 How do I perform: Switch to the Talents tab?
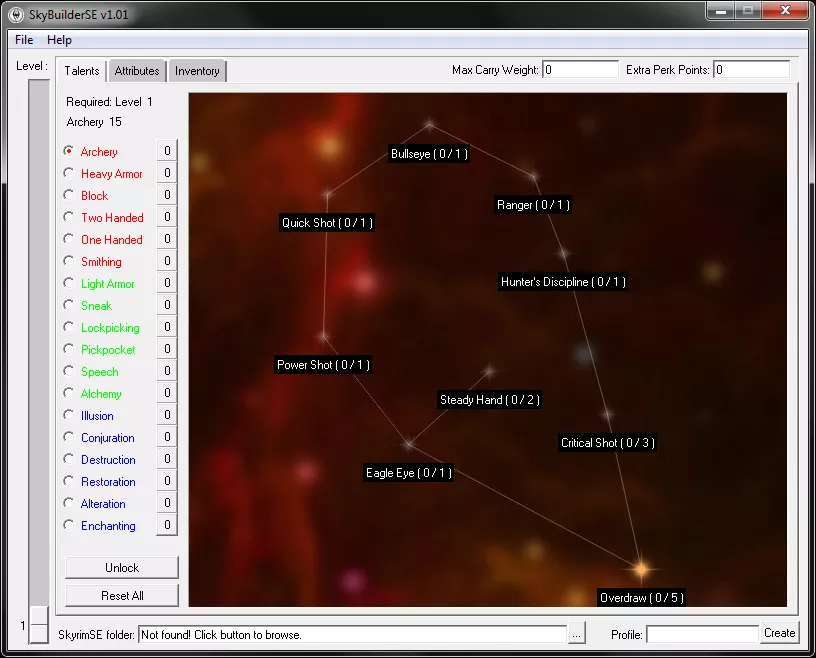coord(82,71)
